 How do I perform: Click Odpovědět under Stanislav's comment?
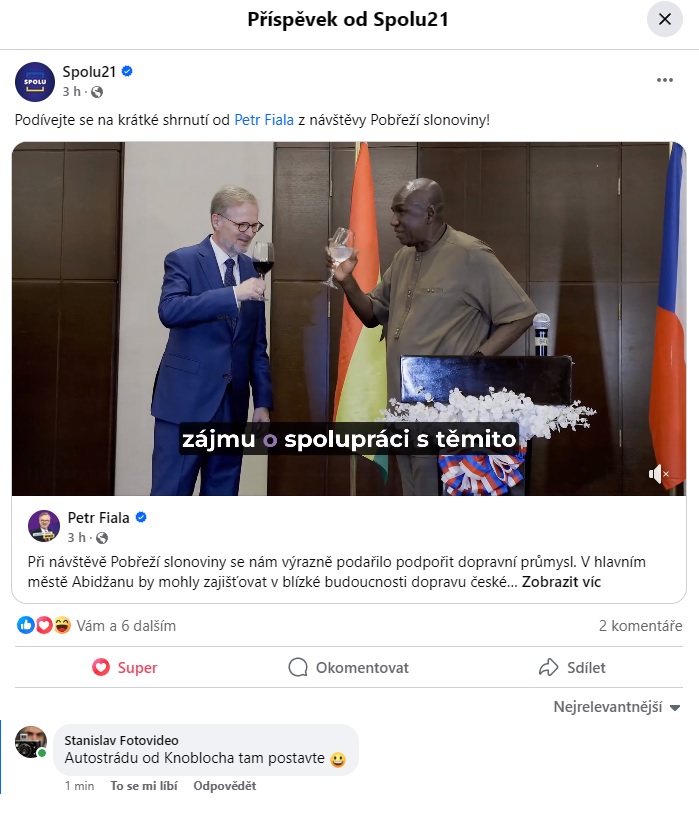tap(224, 786)
